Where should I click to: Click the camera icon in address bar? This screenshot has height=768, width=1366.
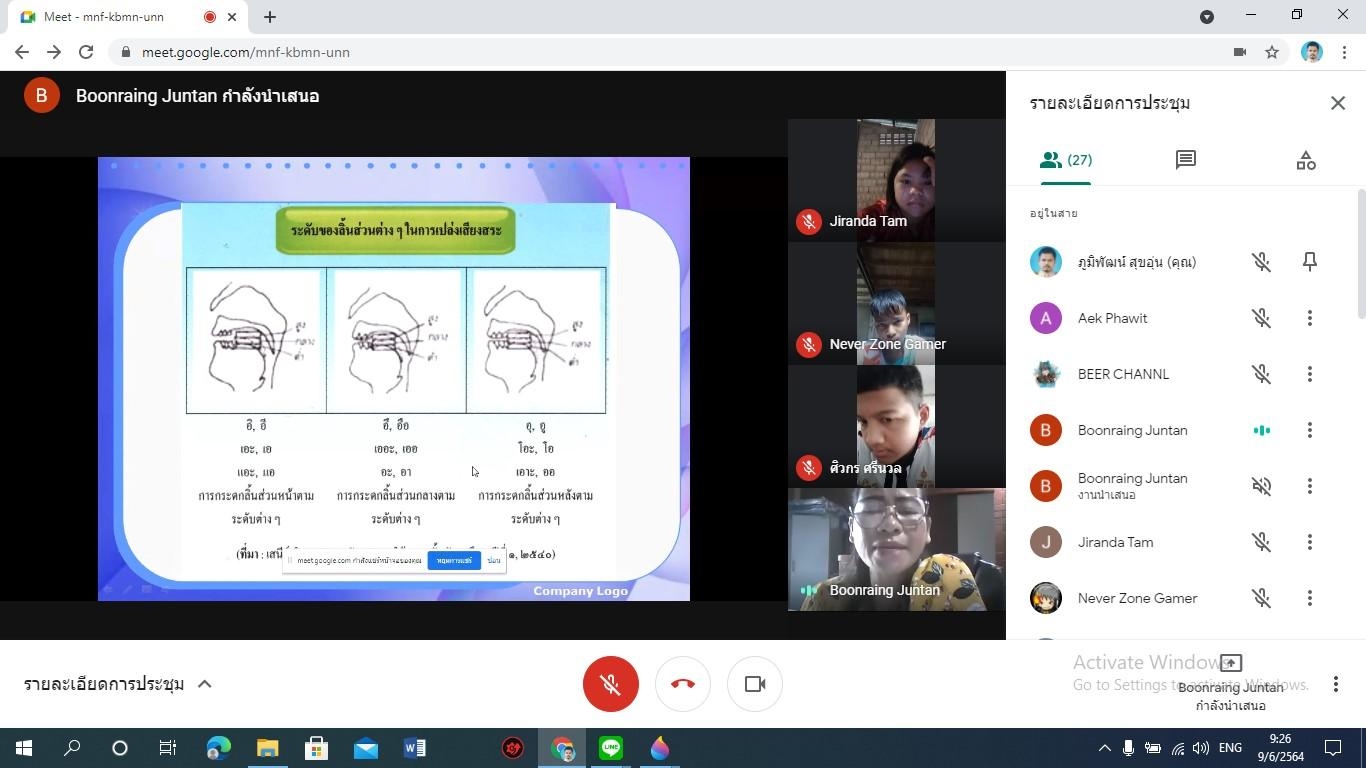(x=1239, y=52)
